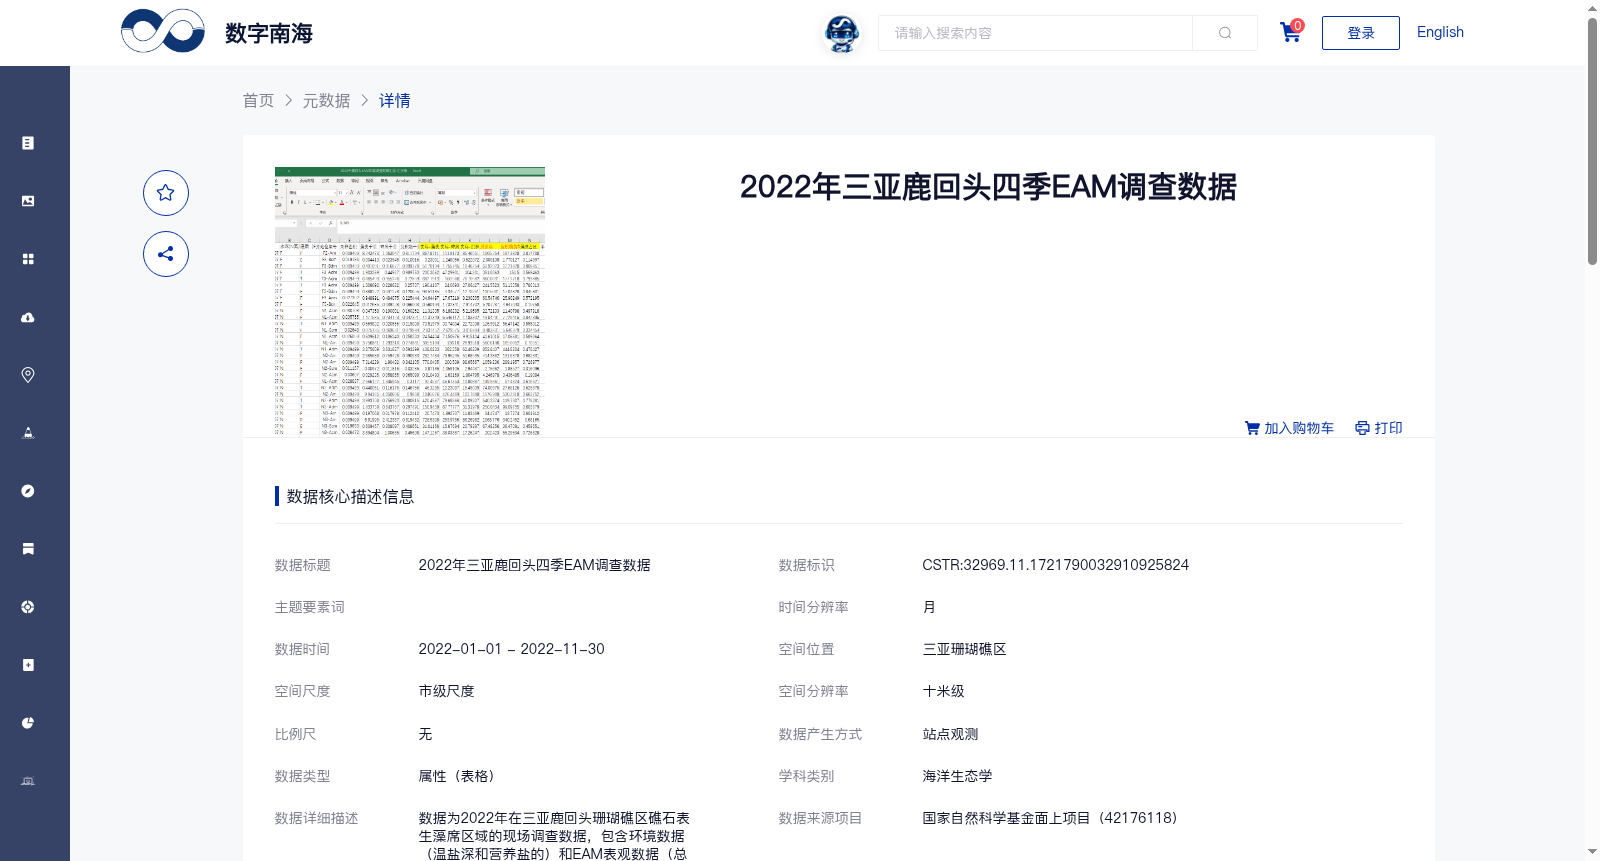Click the value 十米级
1600x861 pixels.
coord(943,691)
